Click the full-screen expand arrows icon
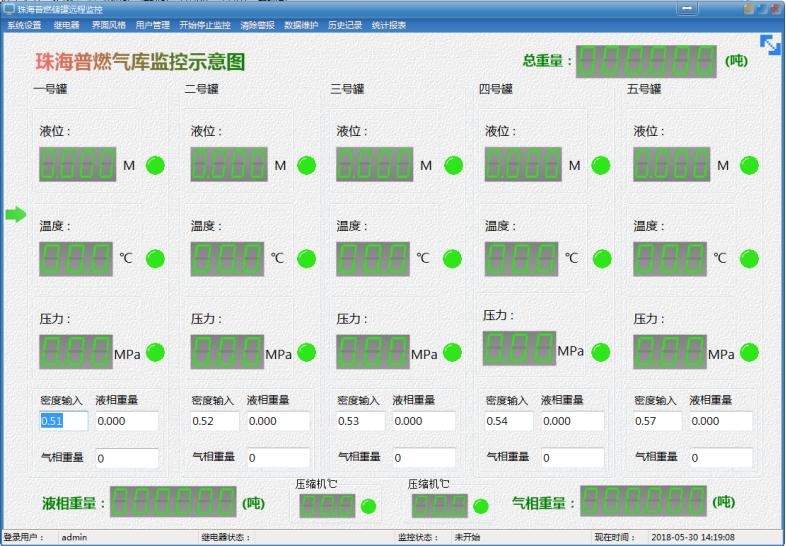The image size is (786, 546). pyautogui.click(x=770, y=45)
